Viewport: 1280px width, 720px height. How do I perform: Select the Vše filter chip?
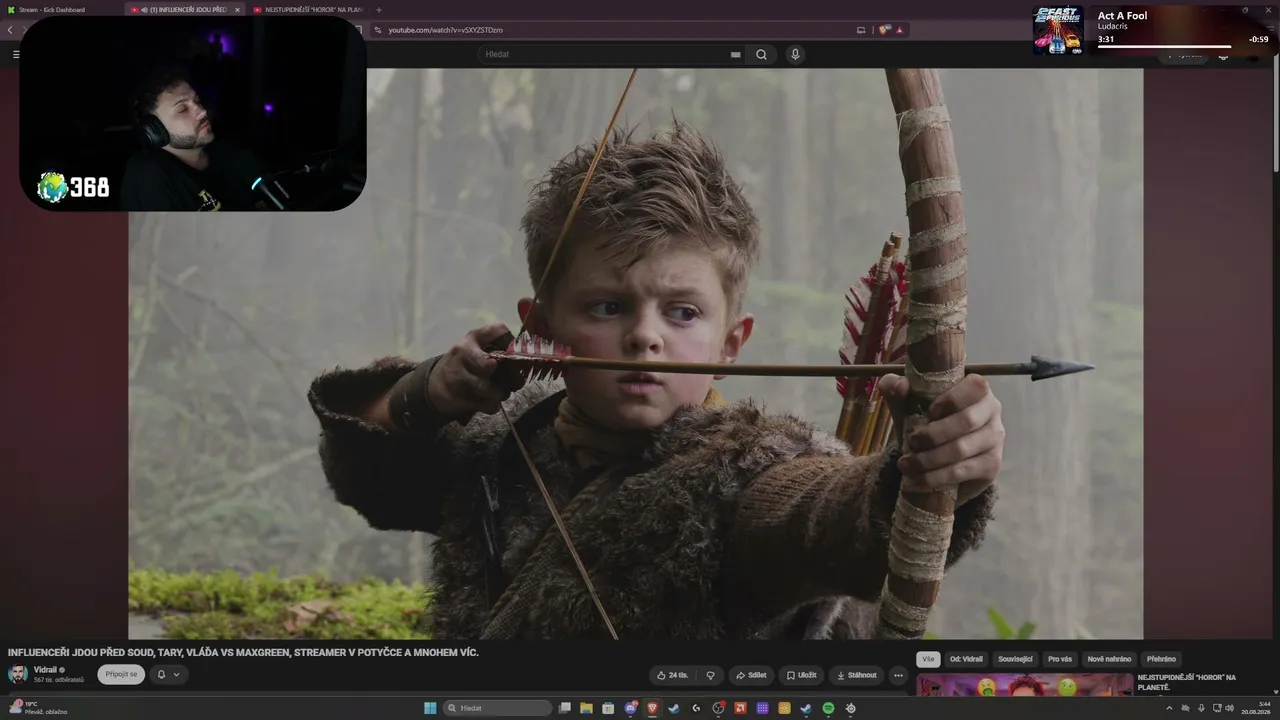pos(928,659)
